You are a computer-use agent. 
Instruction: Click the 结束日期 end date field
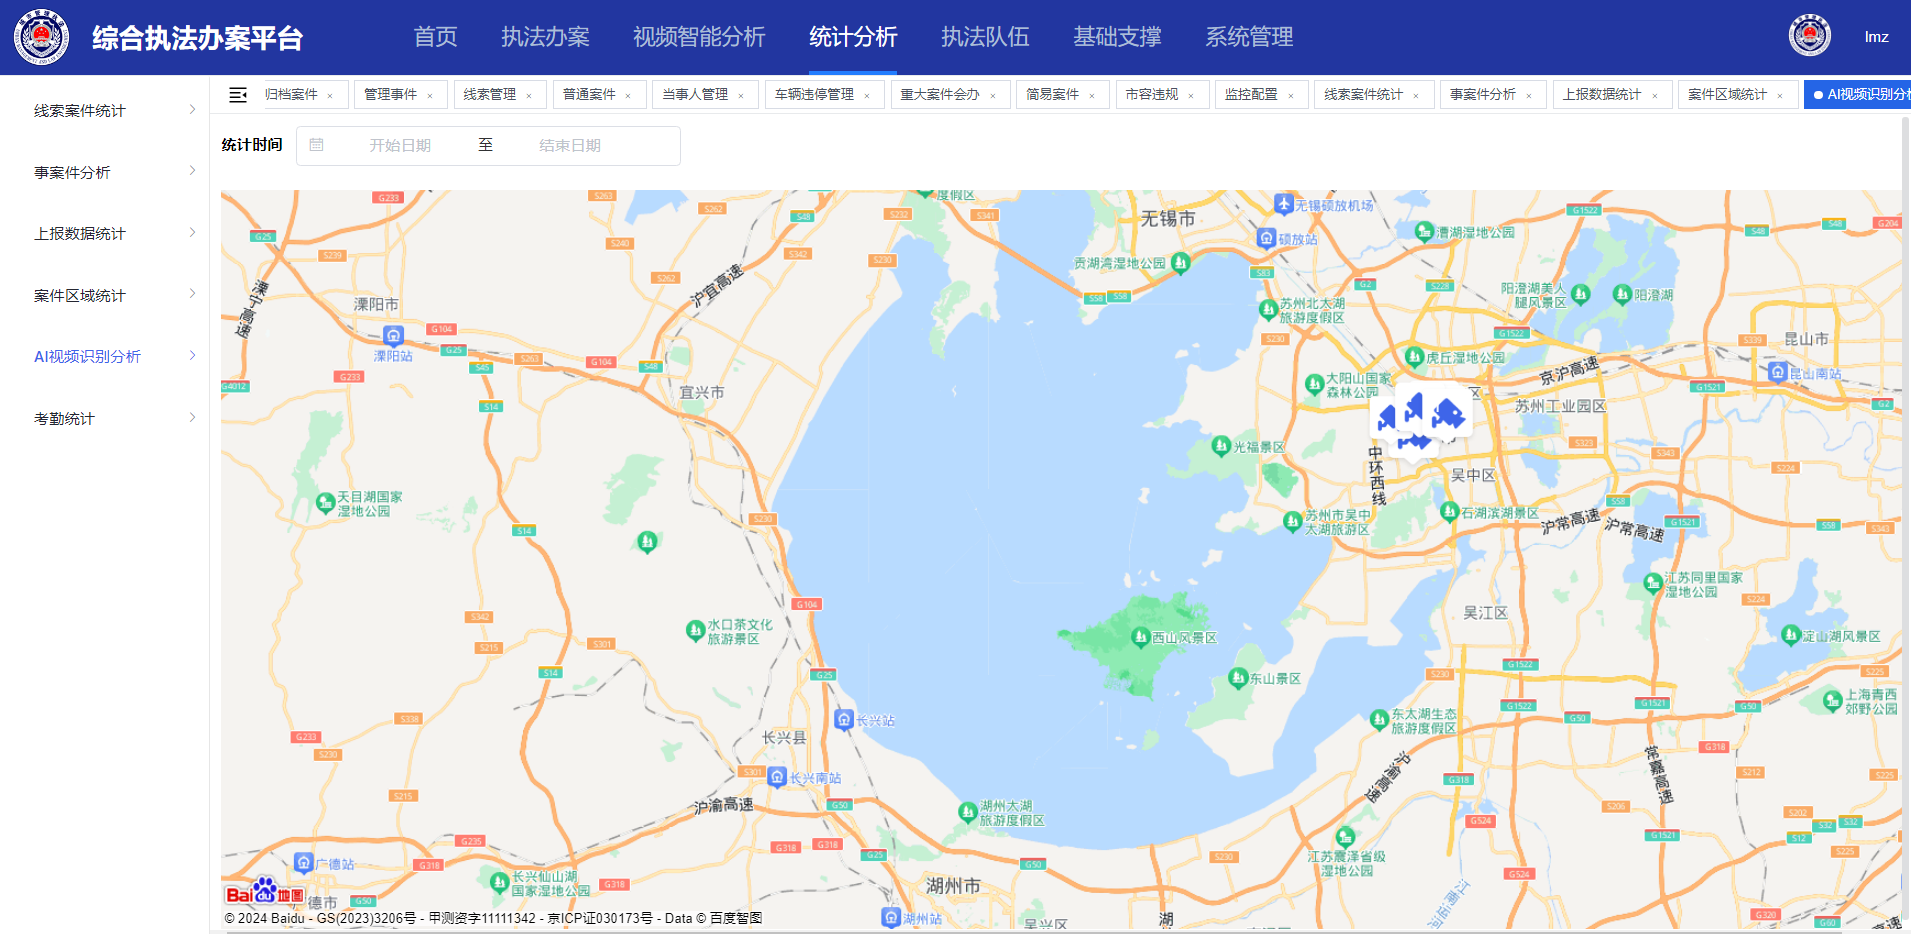570,145
